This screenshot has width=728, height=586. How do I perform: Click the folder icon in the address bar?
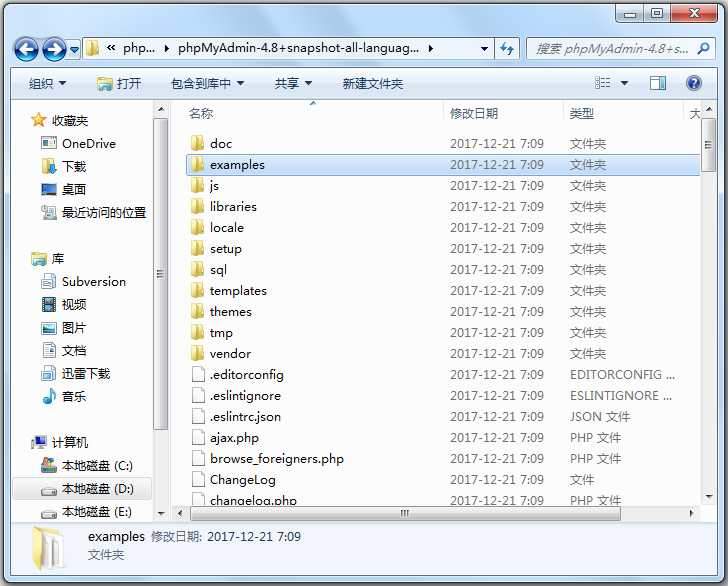92,48
